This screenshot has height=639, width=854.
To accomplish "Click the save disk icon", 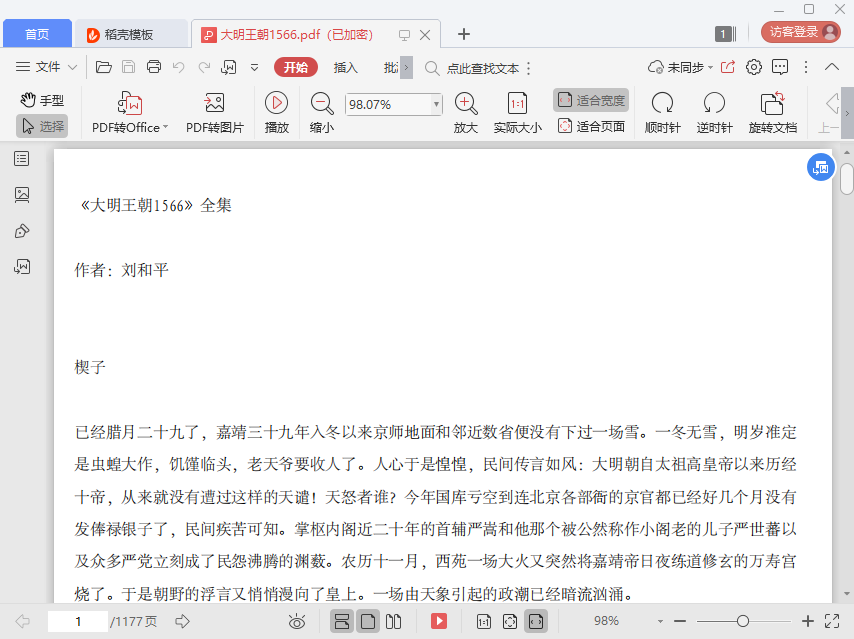I will pyautogui.click(x=129, y=67).
